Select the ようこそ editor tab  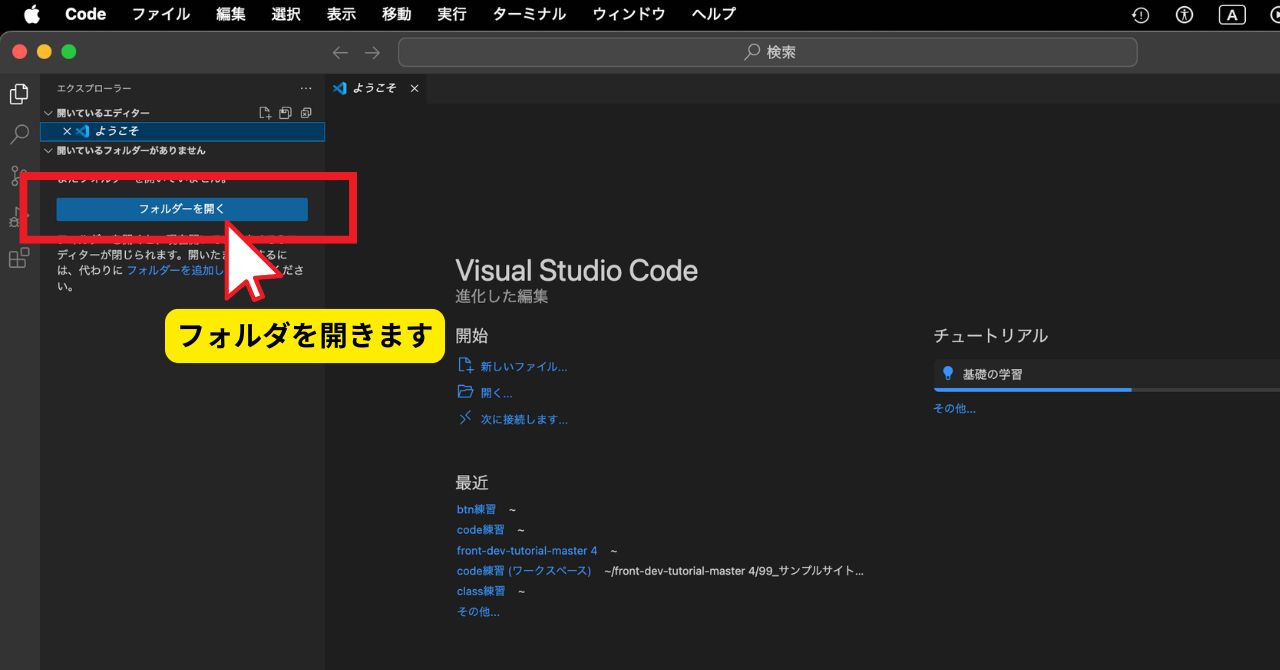pyautogui.click(x=376, y=88)
